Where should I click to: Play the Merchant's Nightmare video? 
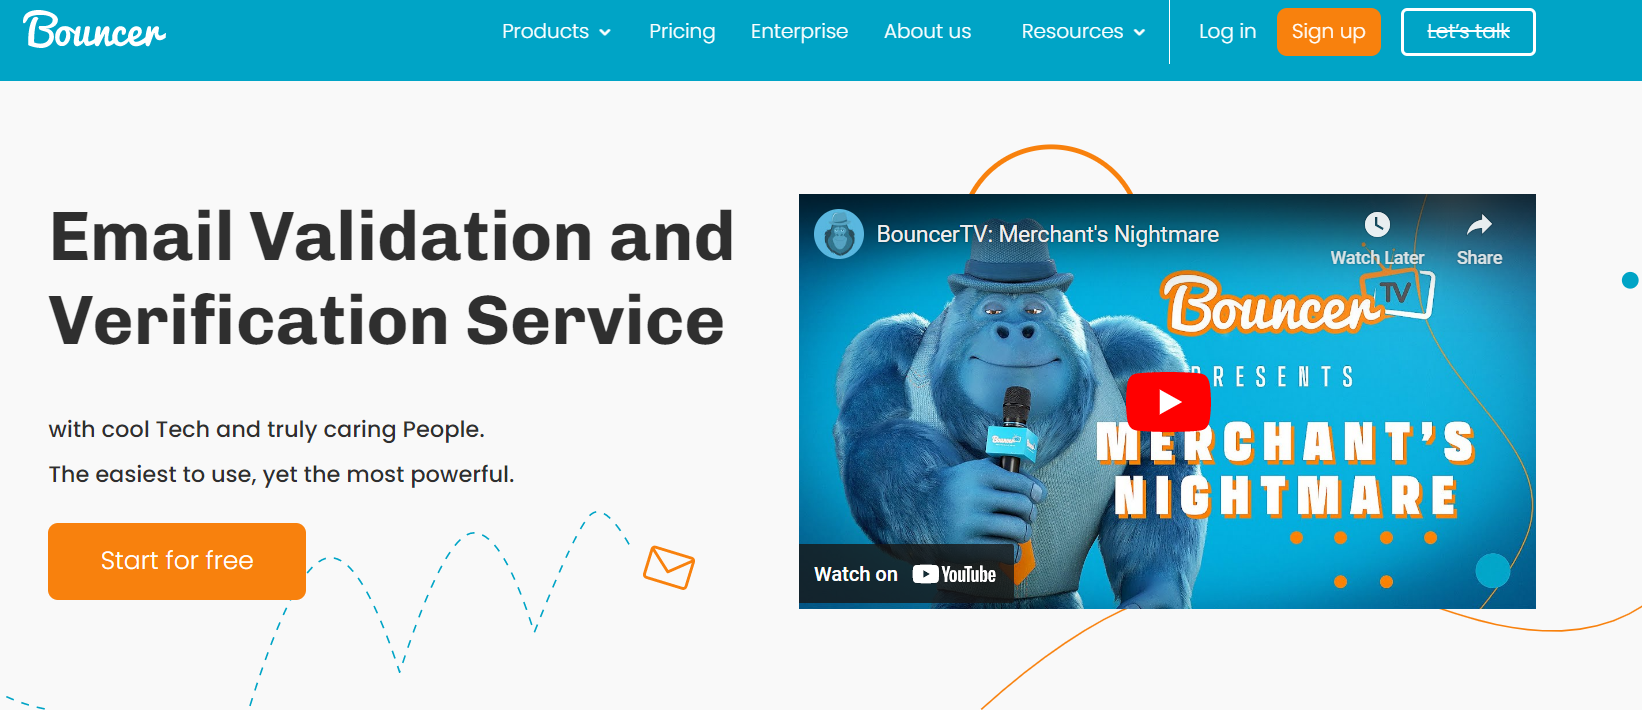coord(1168,401)
